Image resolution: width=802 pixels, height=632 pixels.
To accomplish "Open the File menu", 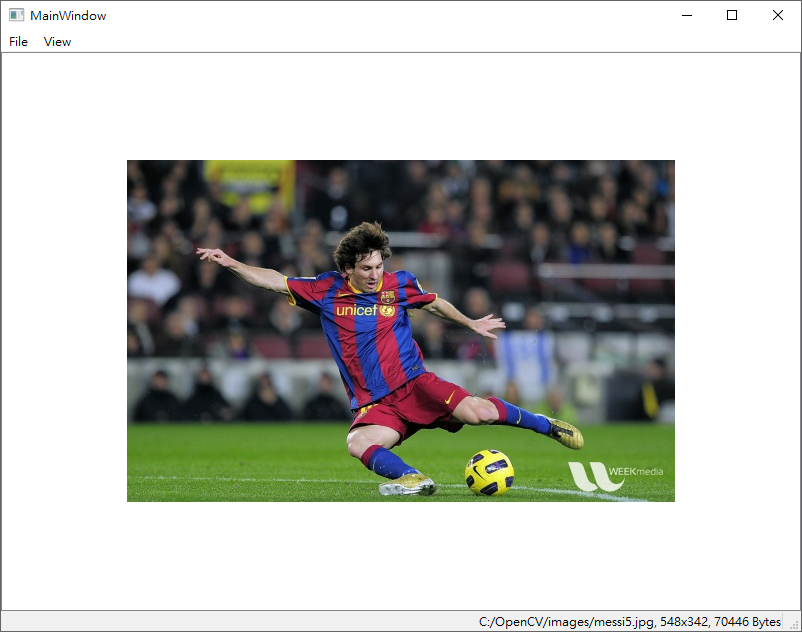I will tap(18, 42).
